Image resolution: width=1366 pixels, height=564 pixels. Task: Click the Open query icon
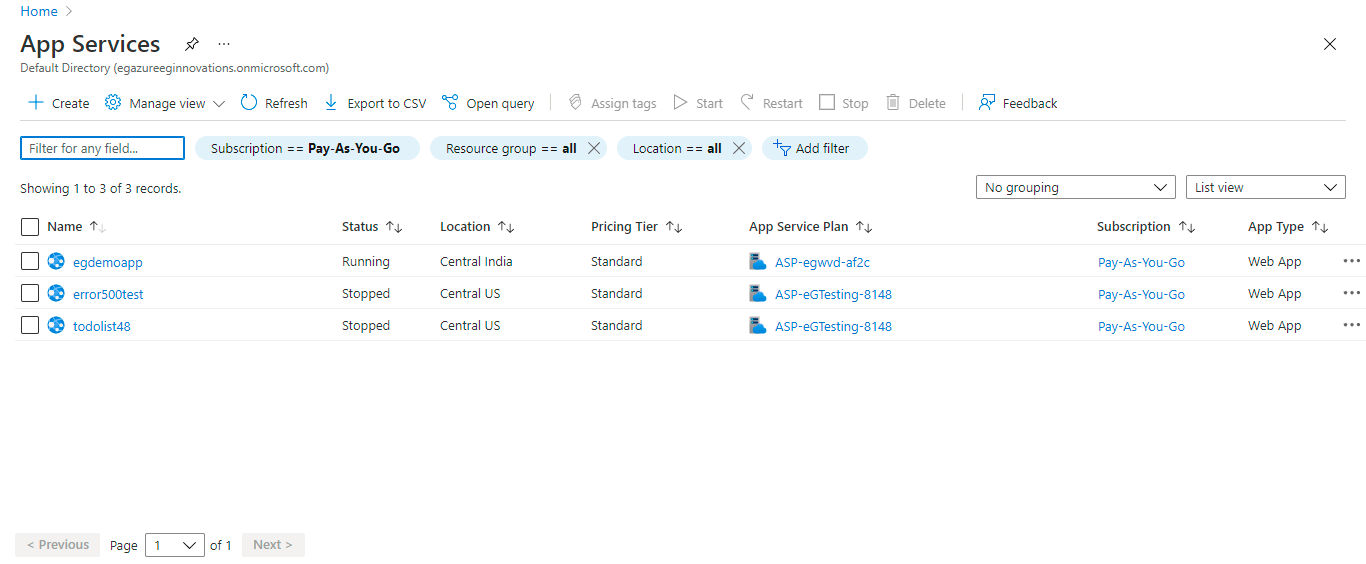[450, 102]
